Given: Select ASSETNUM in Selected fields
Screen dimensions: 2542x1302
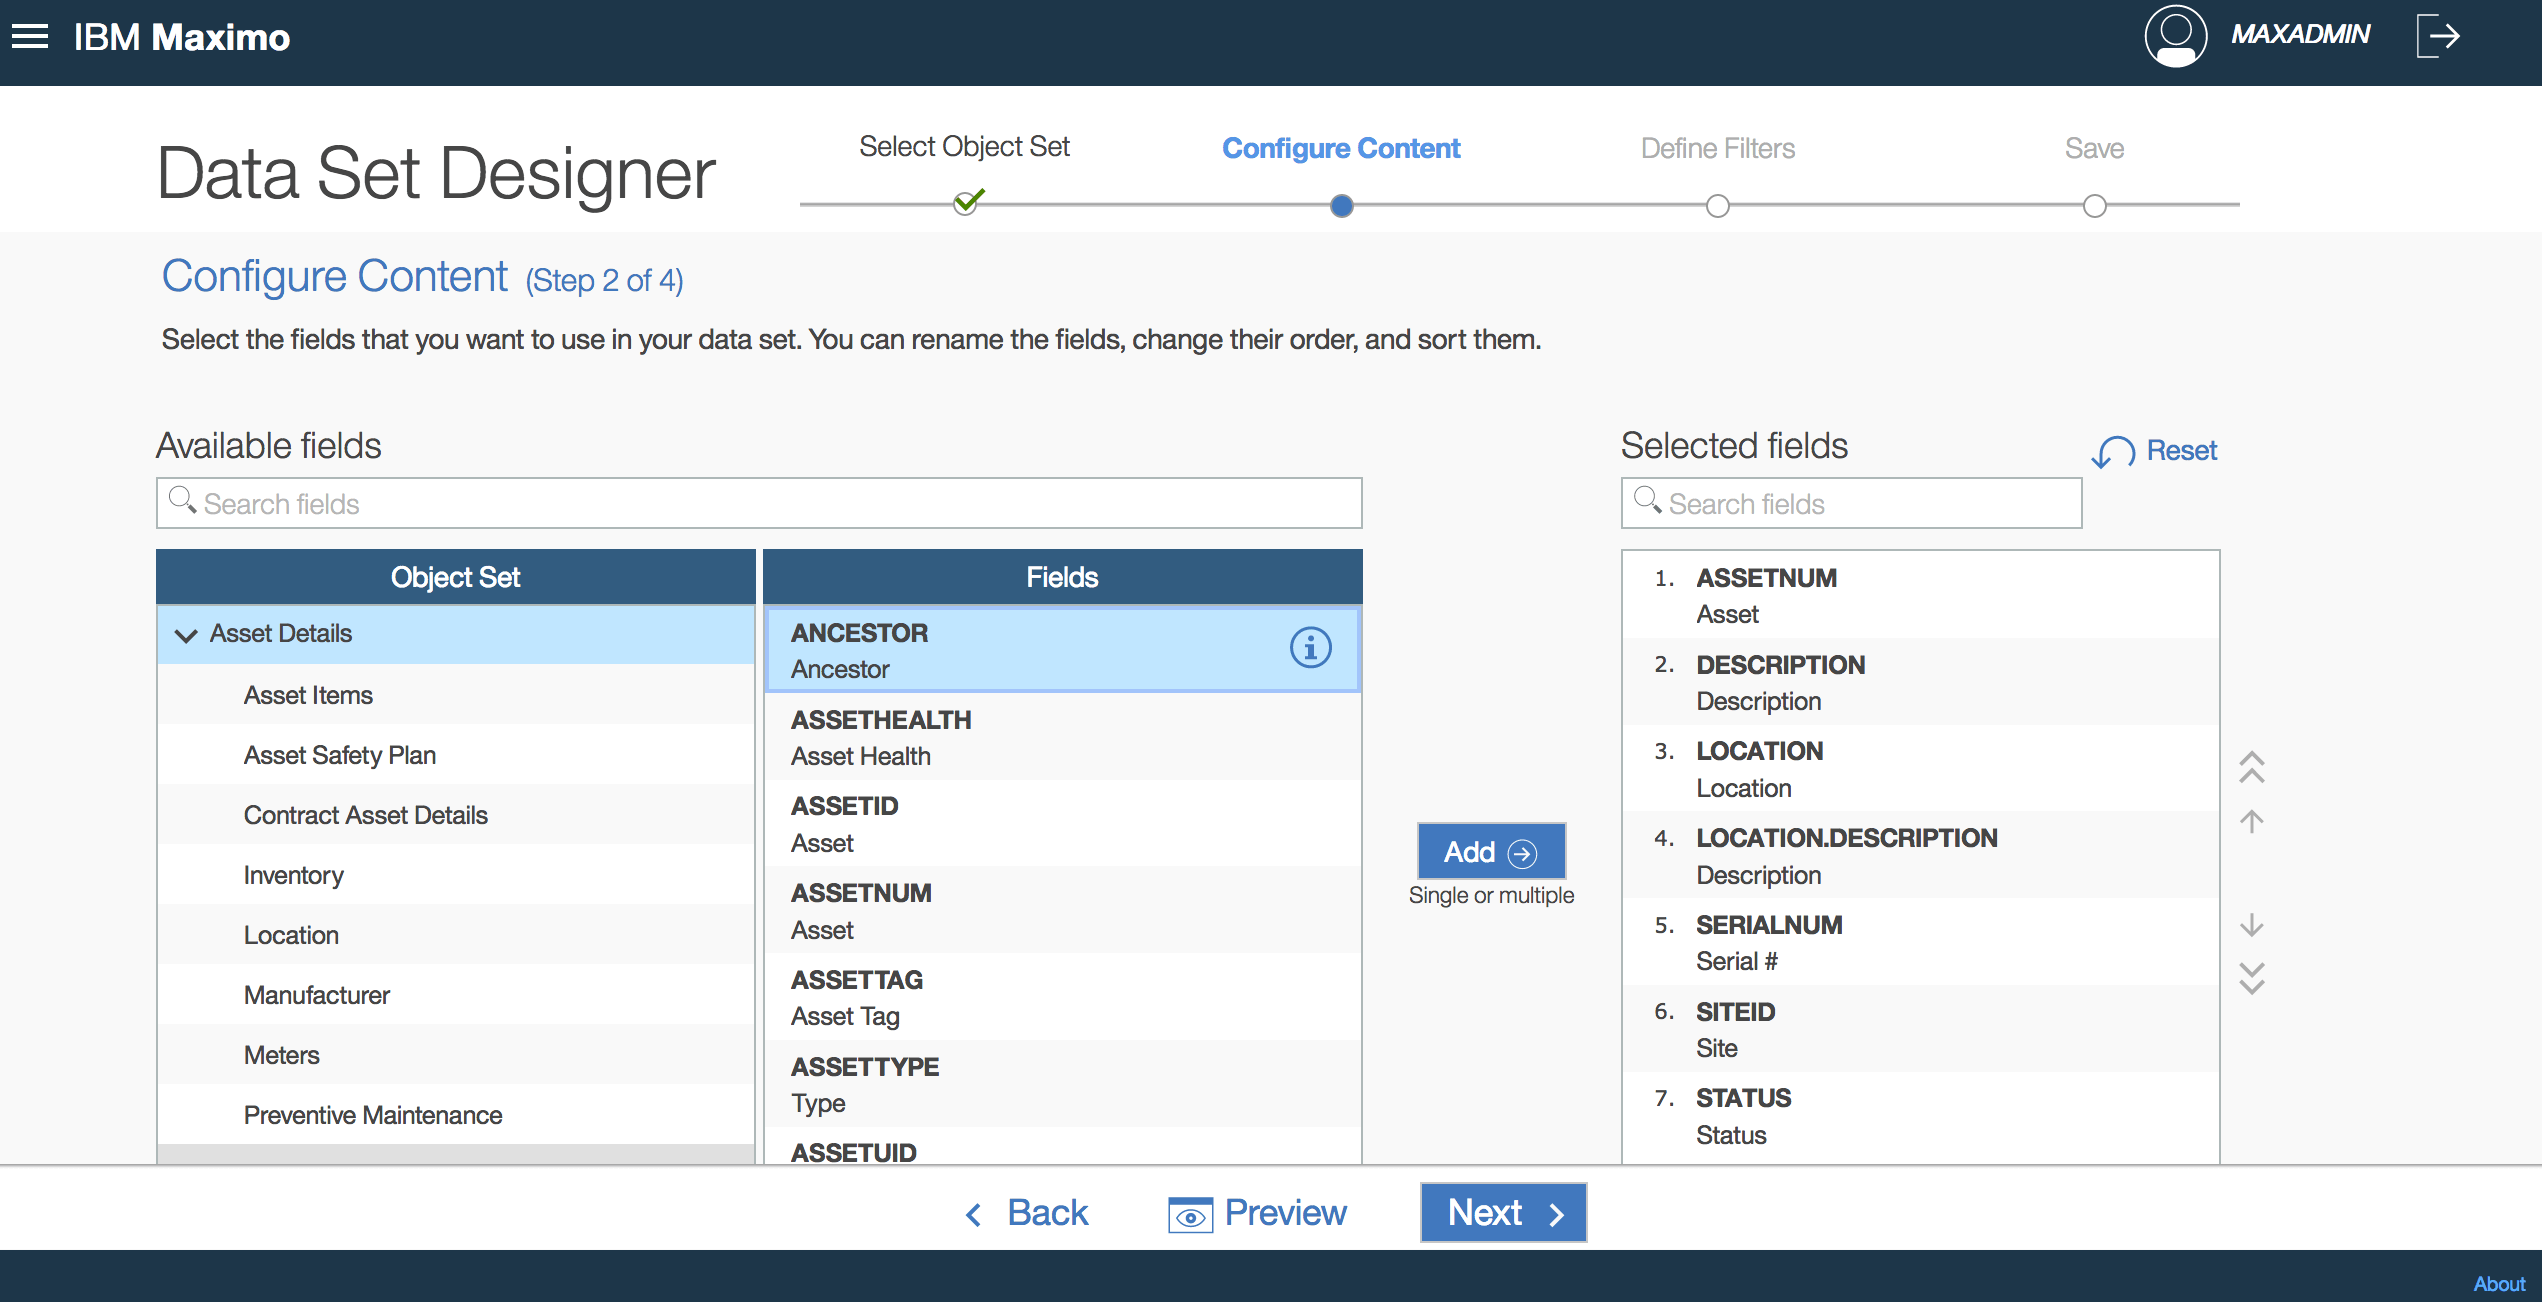Looking at the screenshot, I should click(1920, 596).
